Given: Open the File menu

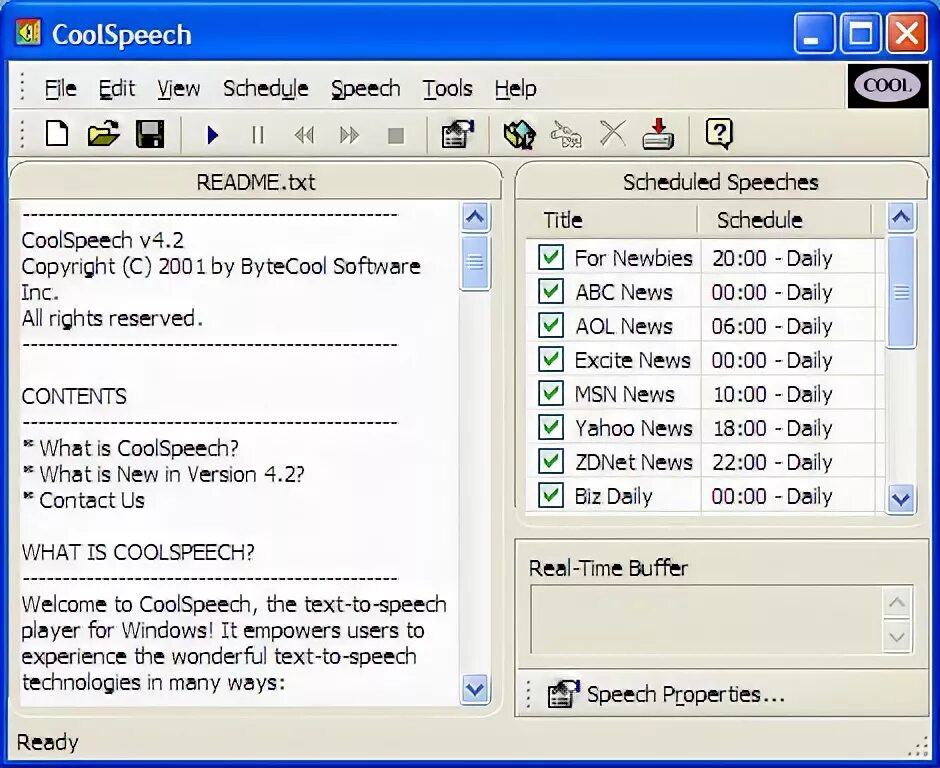Looking at the screenshot, I should (61, 89).
